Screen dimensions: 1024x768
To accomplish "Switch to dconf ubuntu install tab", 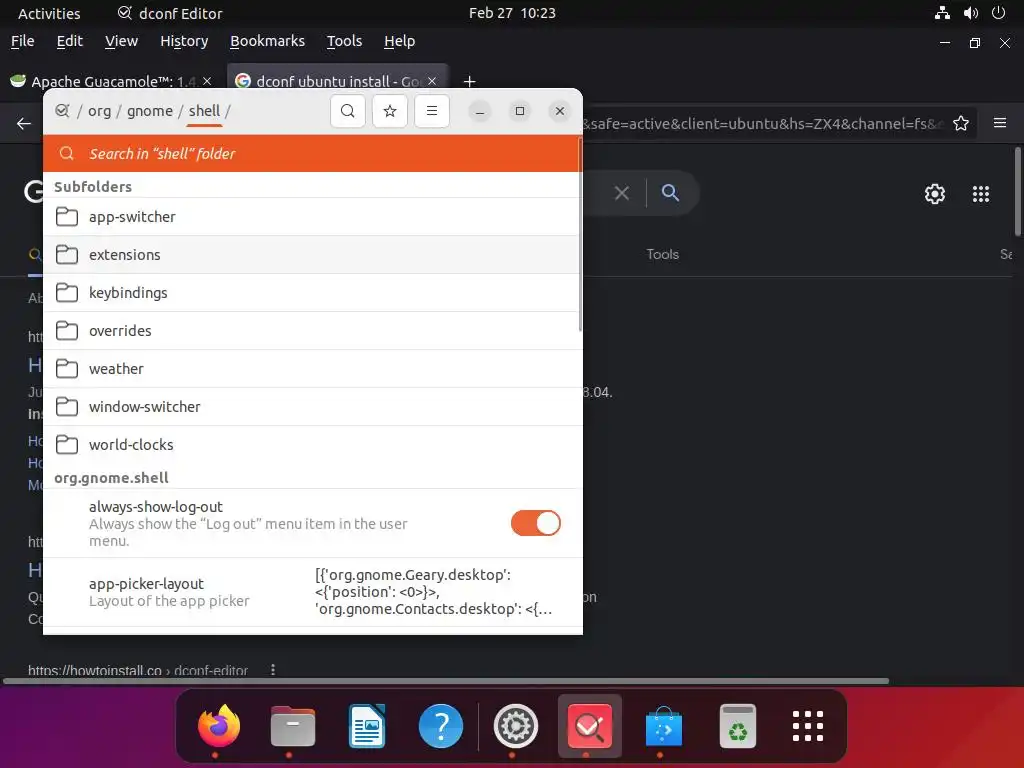I will point(336,81).
